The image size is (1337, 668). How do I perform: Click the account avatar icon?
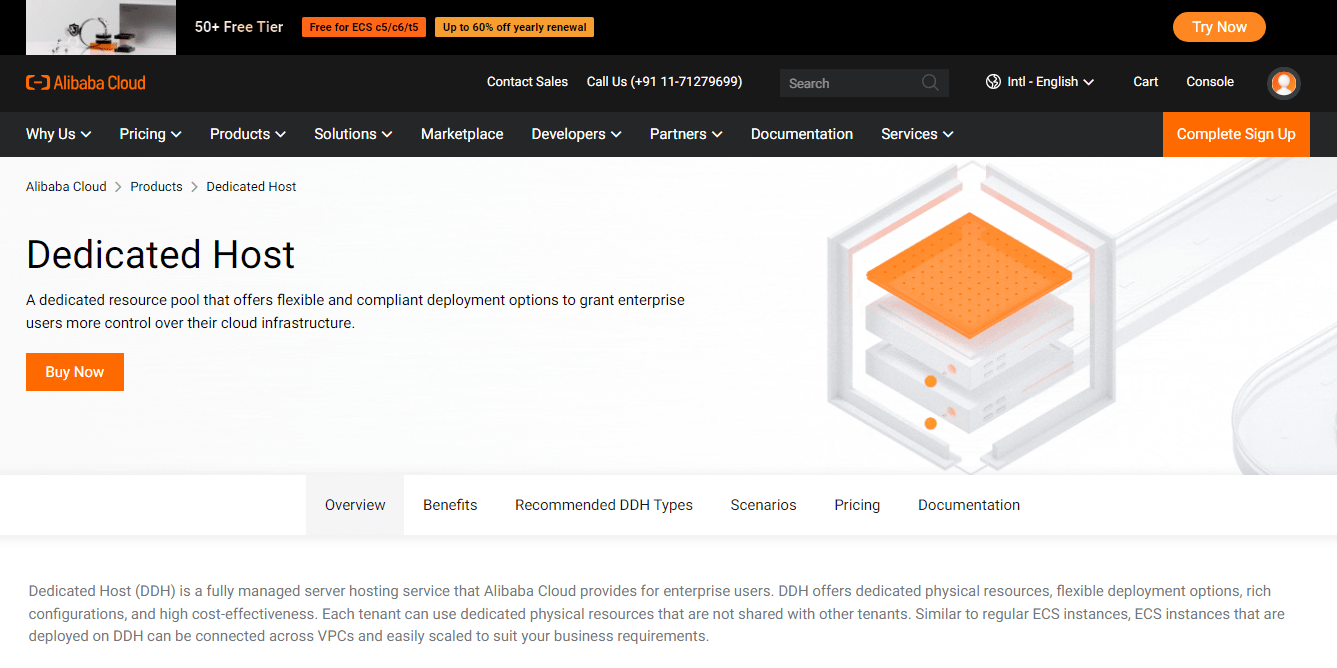1283,83
